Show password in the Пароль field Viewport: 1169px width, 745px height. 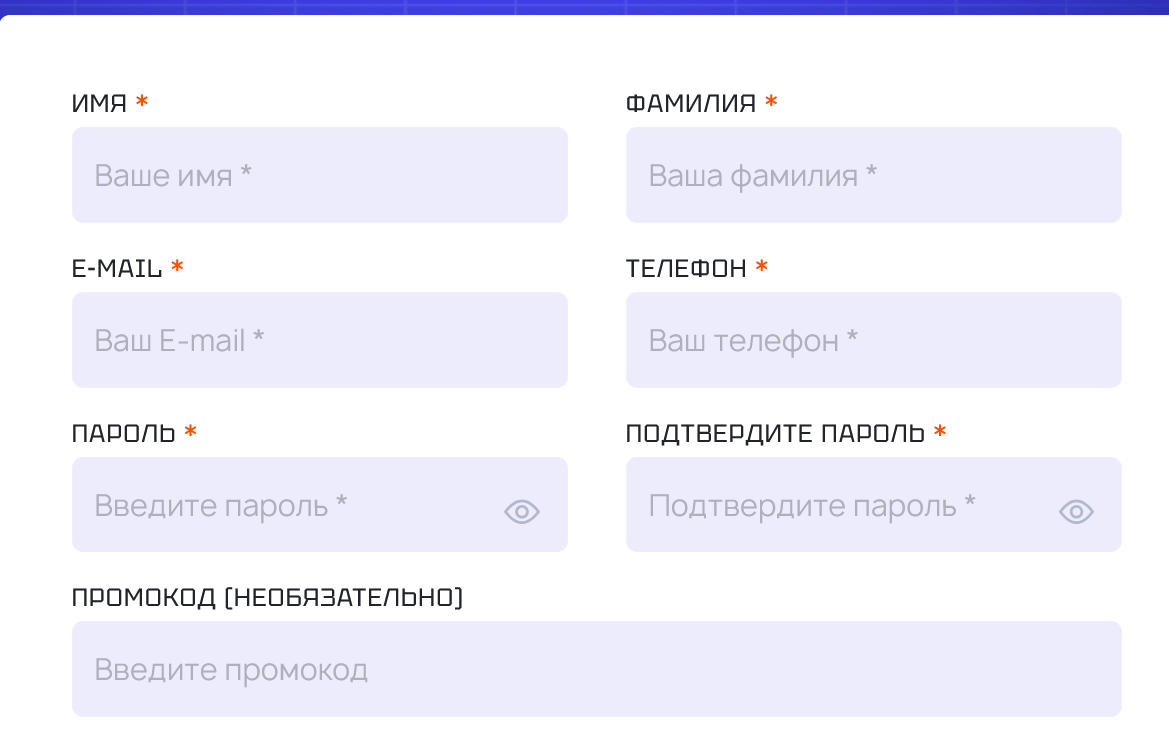[x=521, y=512]
